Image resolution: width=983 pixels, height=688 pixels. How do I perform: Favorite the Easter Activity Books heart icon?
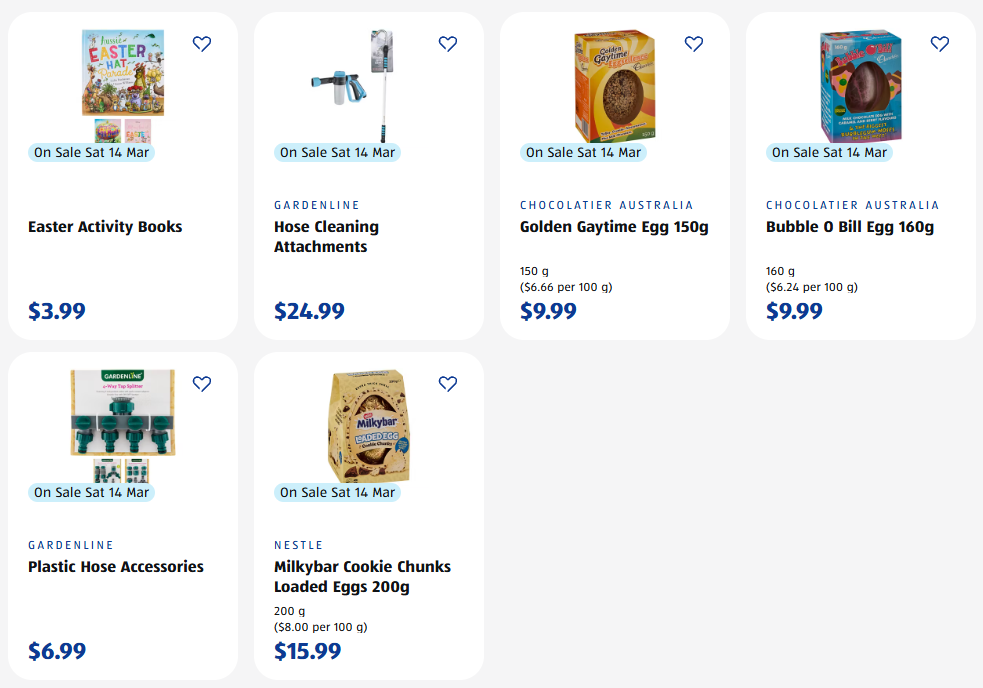[202, 44]
